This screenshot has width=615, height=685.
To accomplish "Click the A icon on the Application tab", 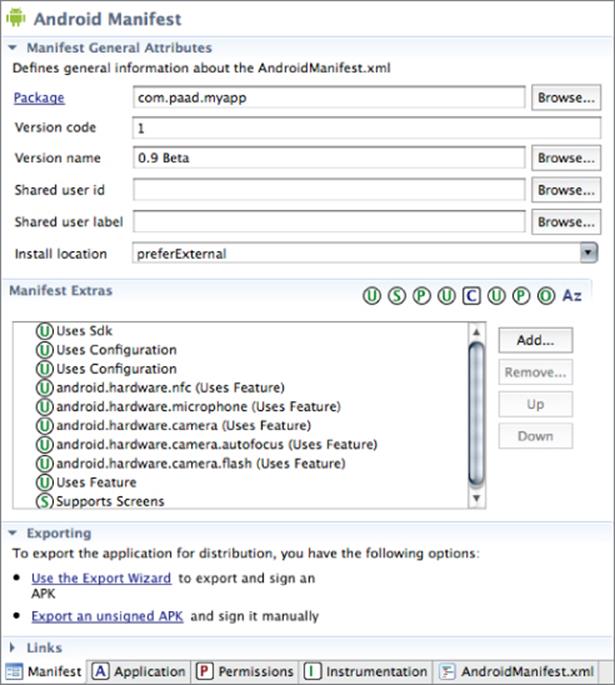I will click(100, 671).
